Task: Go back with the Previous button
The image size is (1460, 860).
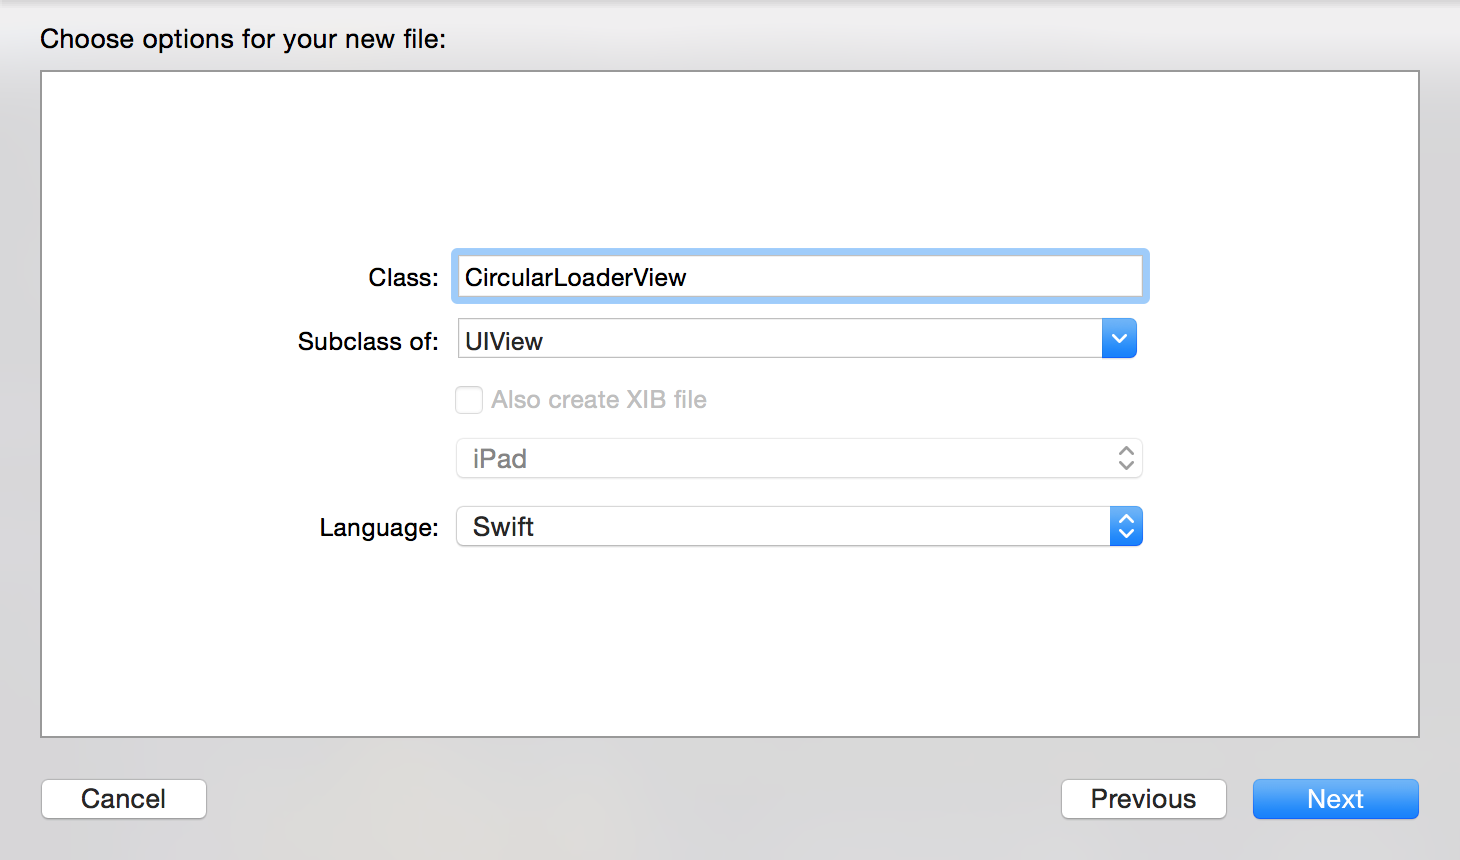Action: (1143, 799)
